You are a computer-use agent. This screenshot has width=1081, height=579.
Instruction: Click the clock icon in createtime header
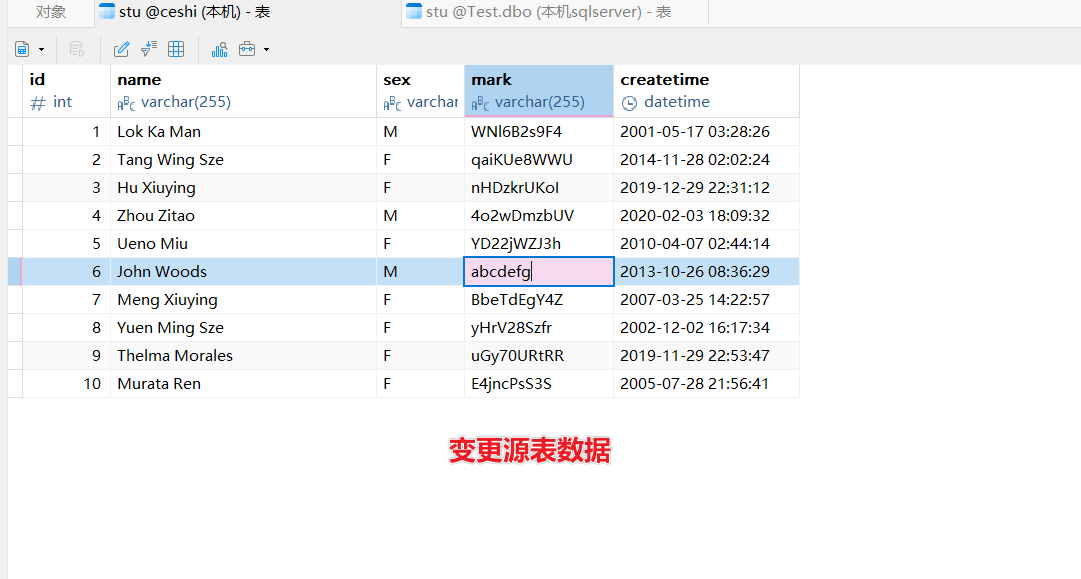631,102
